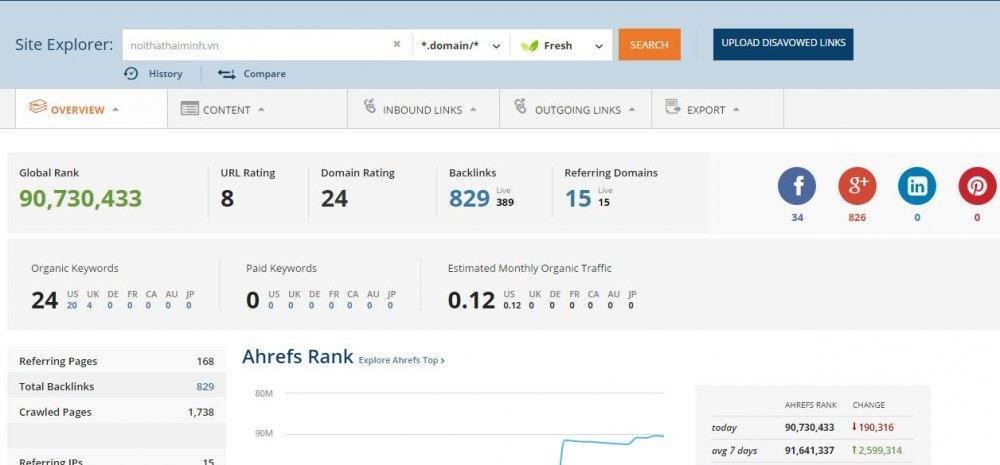1000x465 pixels.
Task: Click the Google Plus count 826
Action: click(857, 218)
